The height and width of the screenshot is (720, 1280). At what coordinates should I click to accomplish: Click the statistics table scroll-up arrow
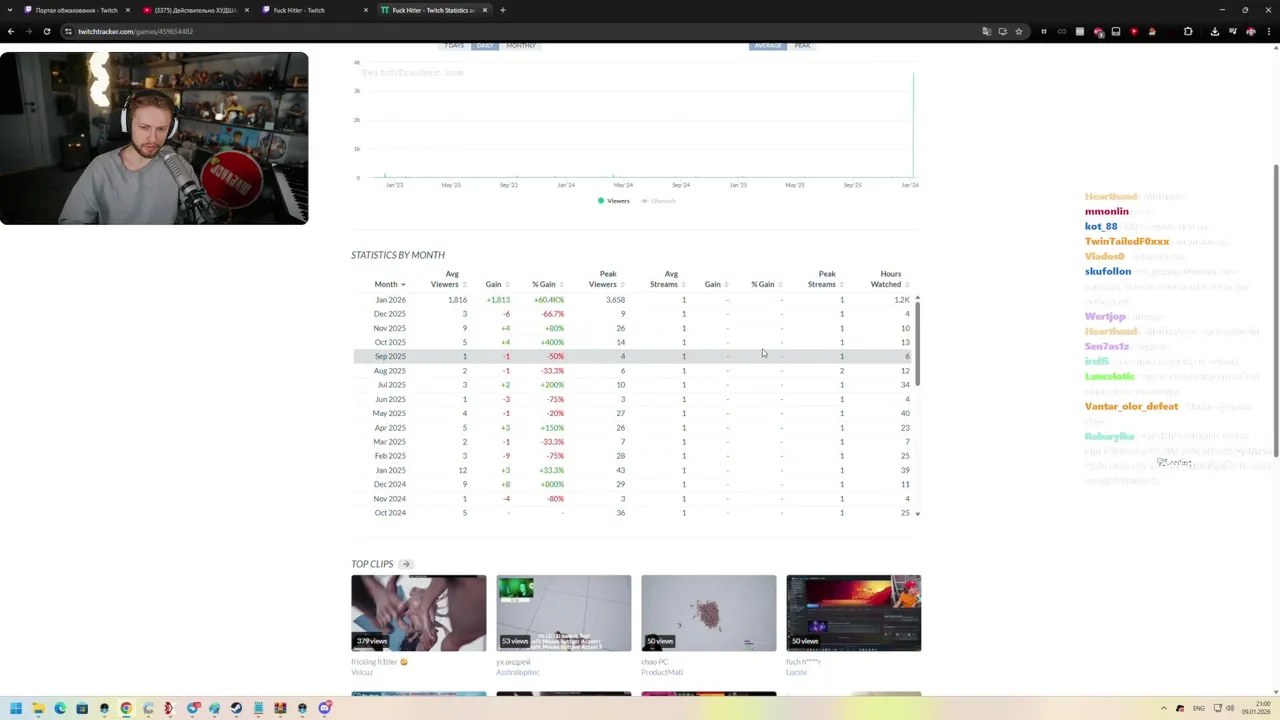tap(917, 298)
